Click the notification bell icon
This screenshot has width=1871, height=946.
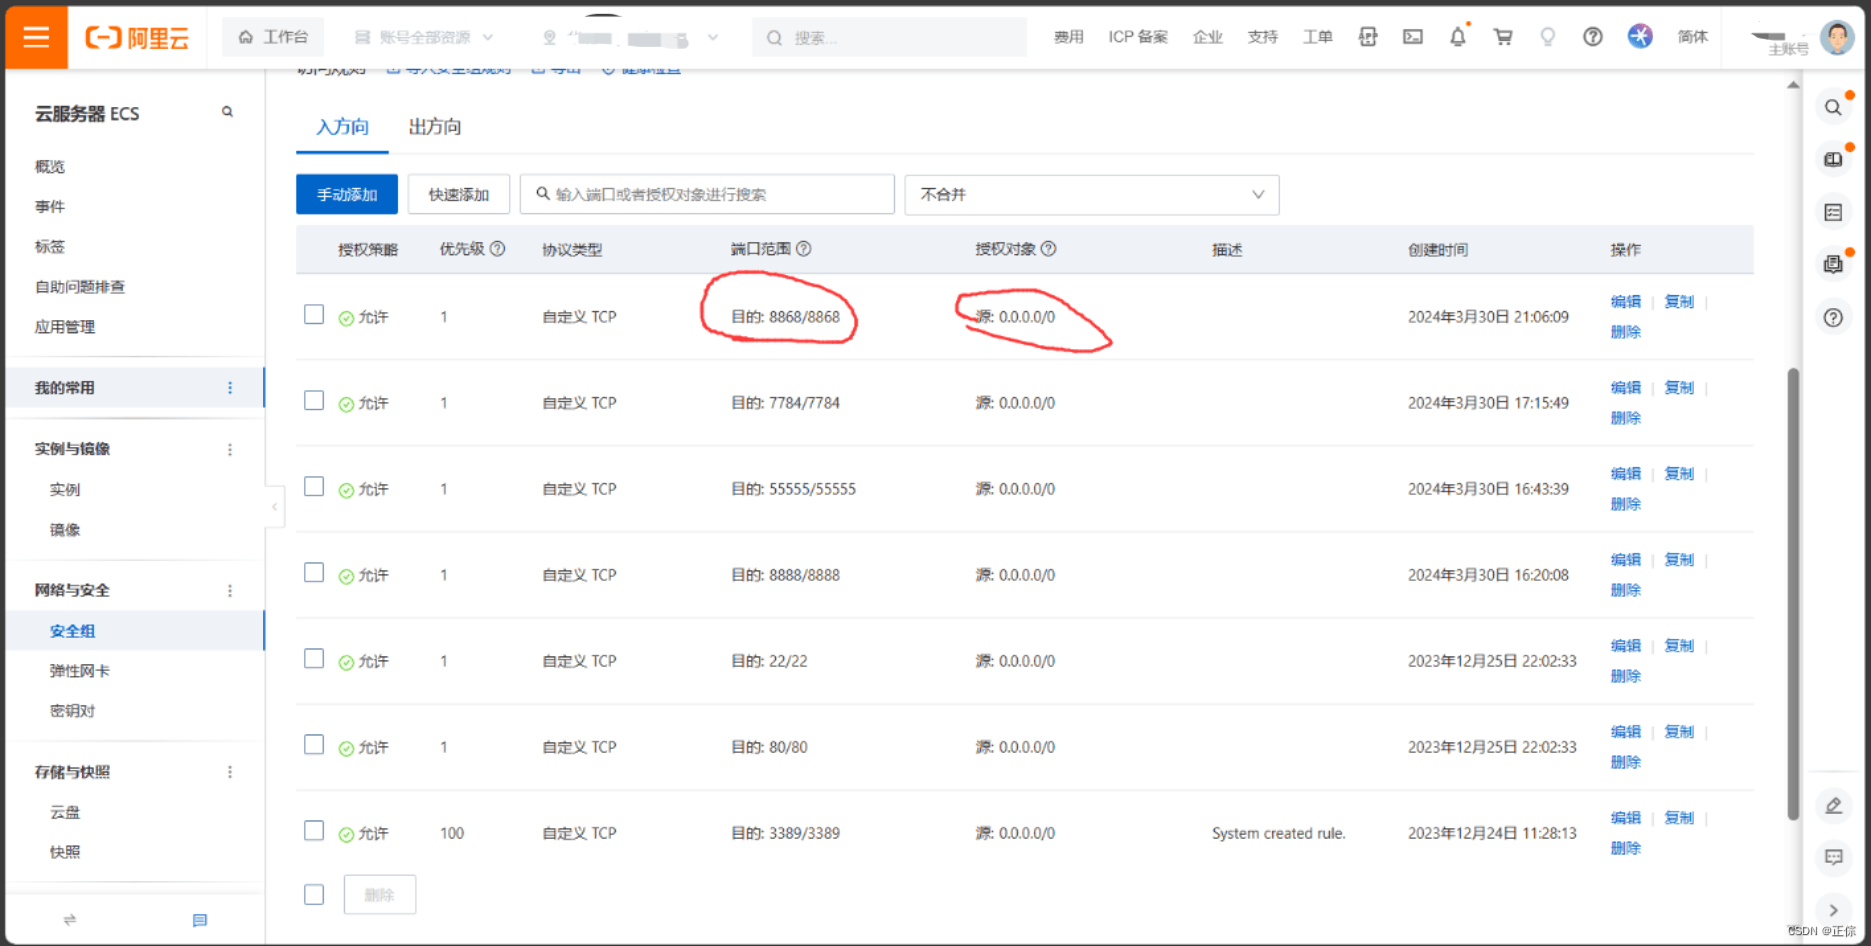point(1457,37)
